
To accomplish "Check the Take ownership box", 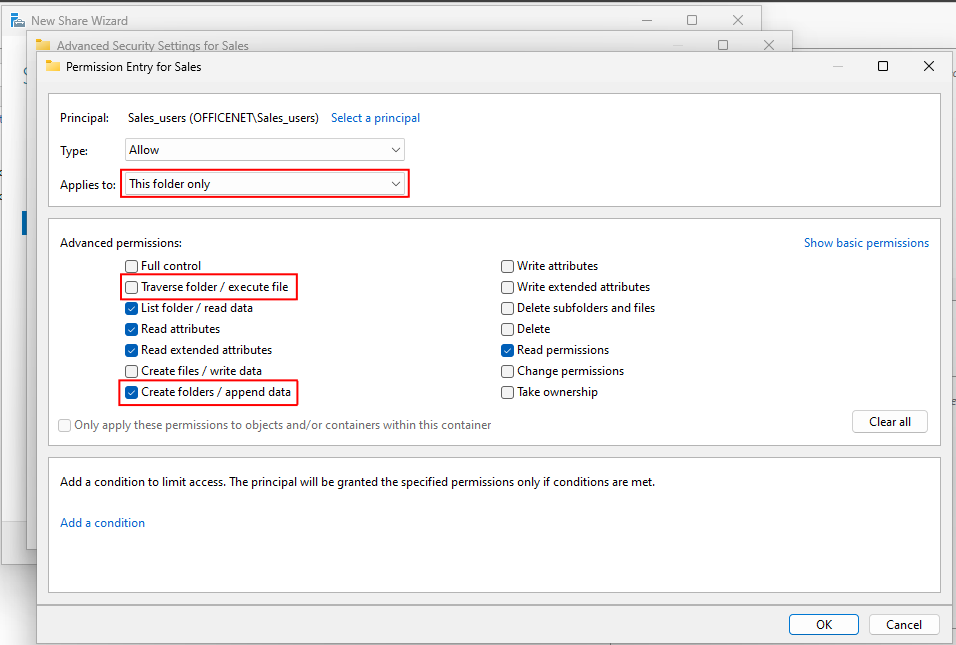I will (x=507, y=393).
